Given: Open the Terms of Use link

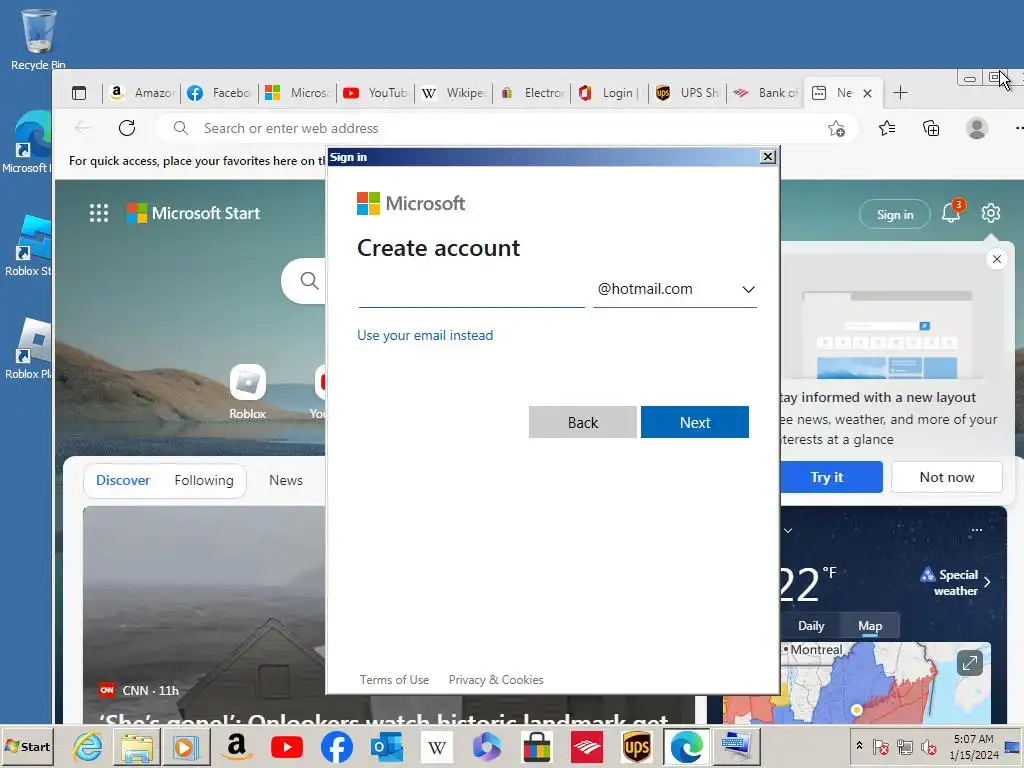Looking at the screenshot, I should 394,680.
